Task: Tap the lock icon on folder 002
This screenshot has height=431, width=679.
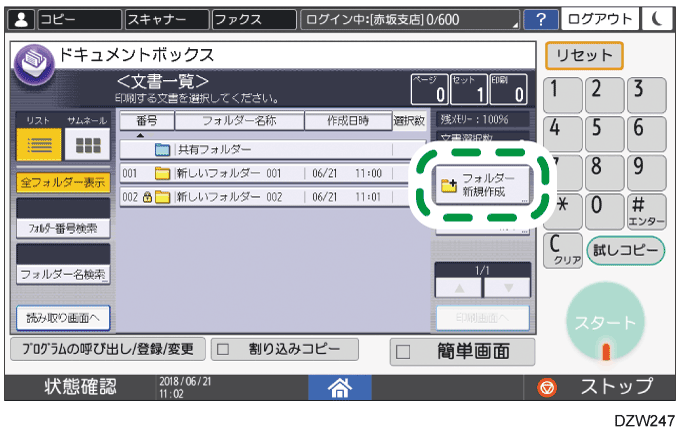Action: pos(147,198)
